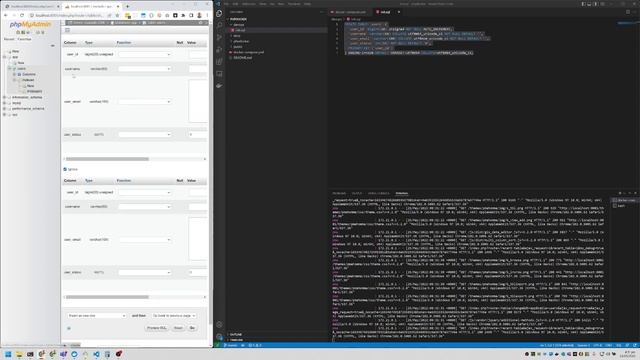Expand OUTLINE section in VS Code sidebar
Screen dimensions: 640x360
[236, 334]
